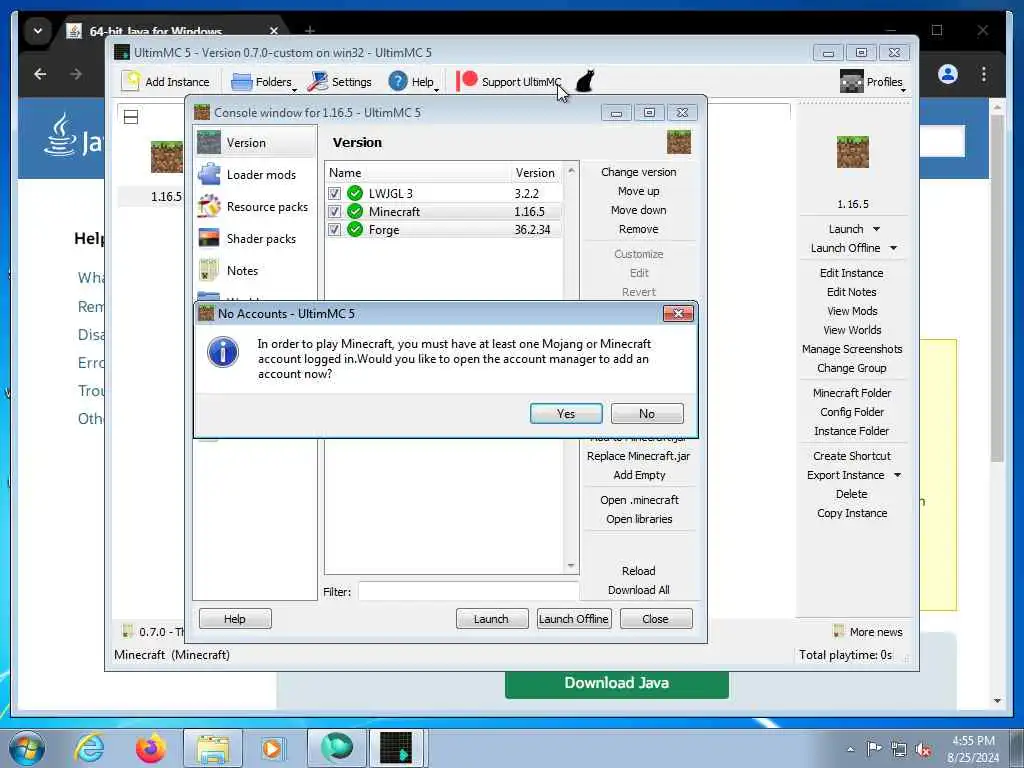The width and height of the screenshot is (1024, 768).
Task: Select Forge version 36.2.34 cell
Action: pos(532,229)
